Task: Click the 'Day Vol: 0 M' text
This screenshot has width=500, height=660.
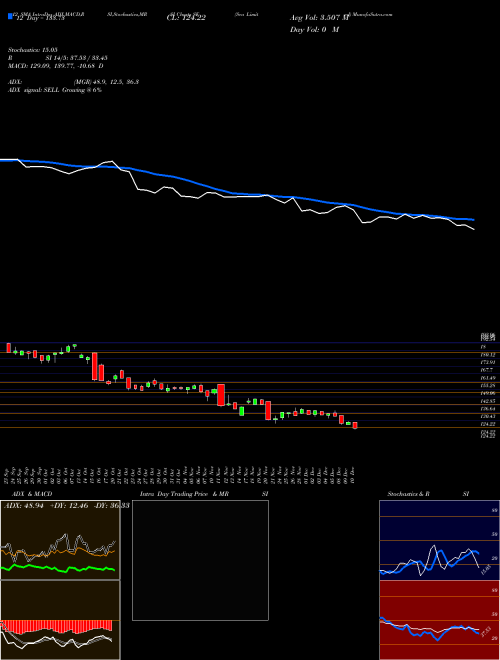Action: [x=314, y=29]
